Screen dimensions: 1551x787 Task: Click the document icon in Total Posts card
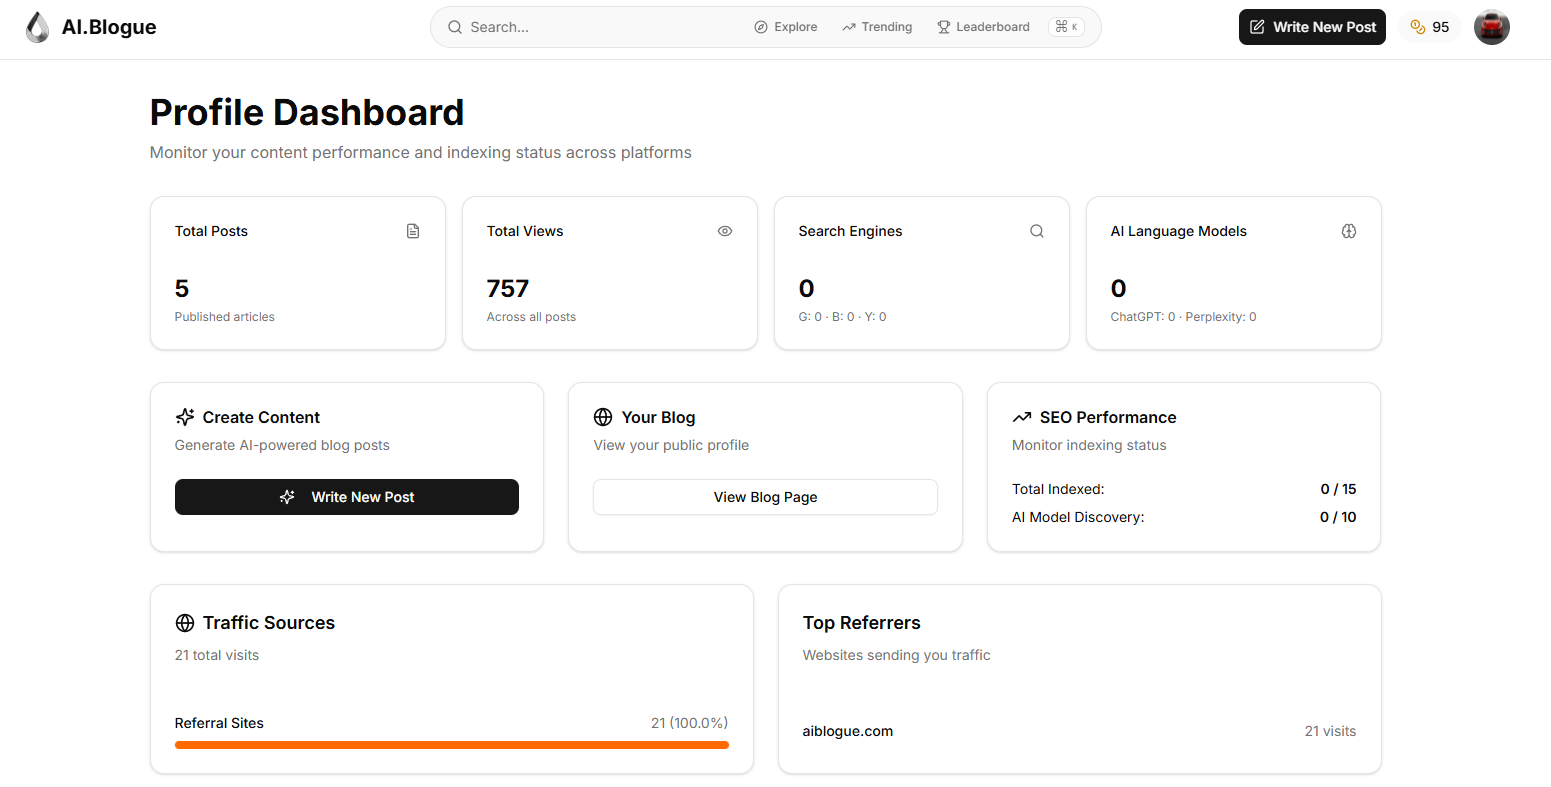point(413,231)
